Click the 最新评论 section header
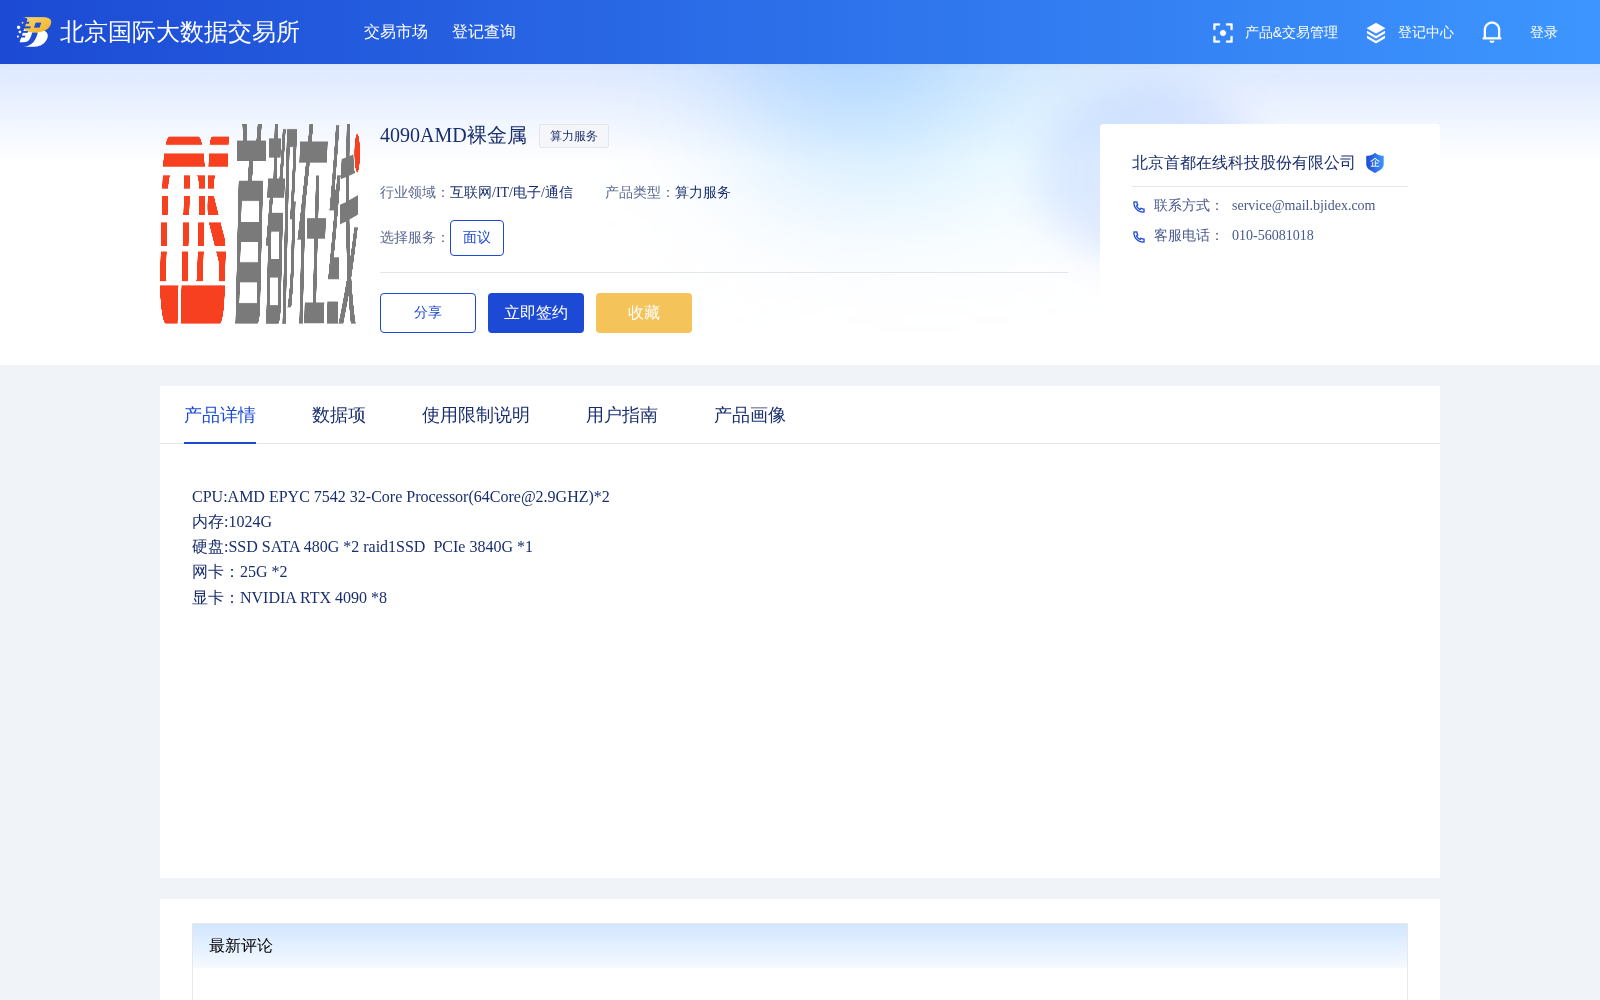This screenshot has height=1000, width=1600. pyautogui.click(x=800, y=946)
